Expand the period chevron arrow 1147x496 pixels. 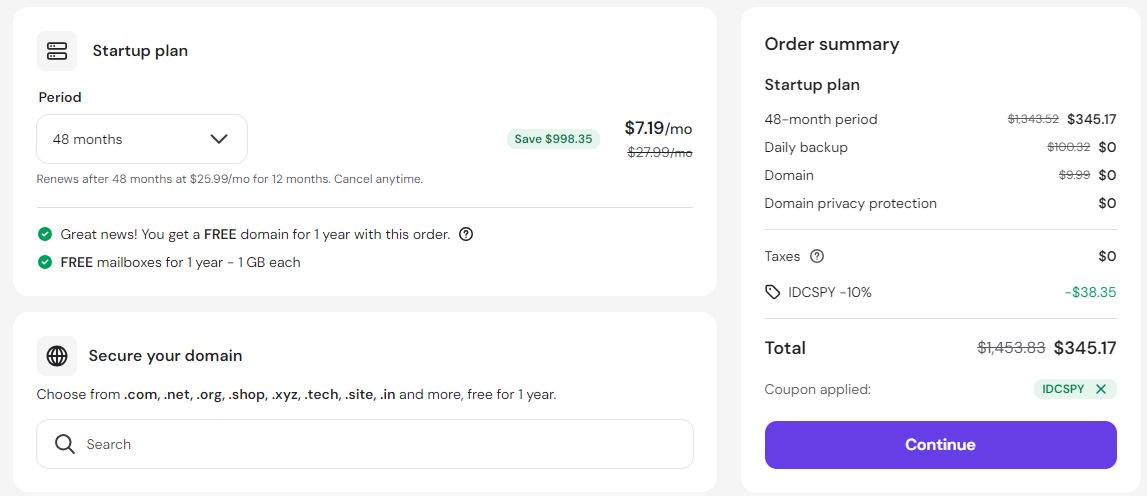[x=219, y=139]
